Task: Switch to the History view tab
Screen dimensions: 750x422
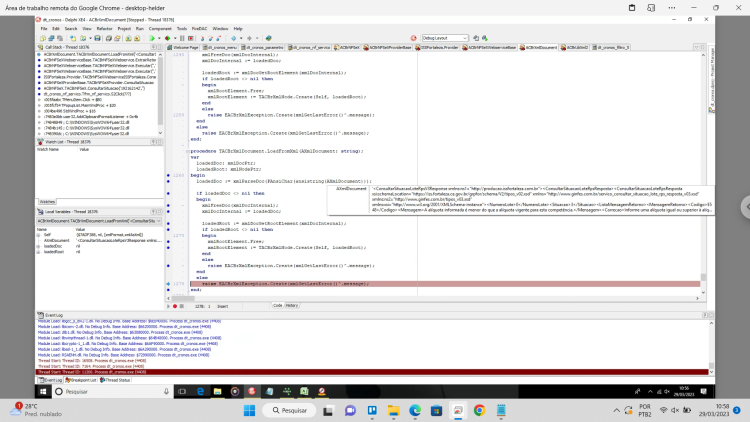Action: point(292,305)
